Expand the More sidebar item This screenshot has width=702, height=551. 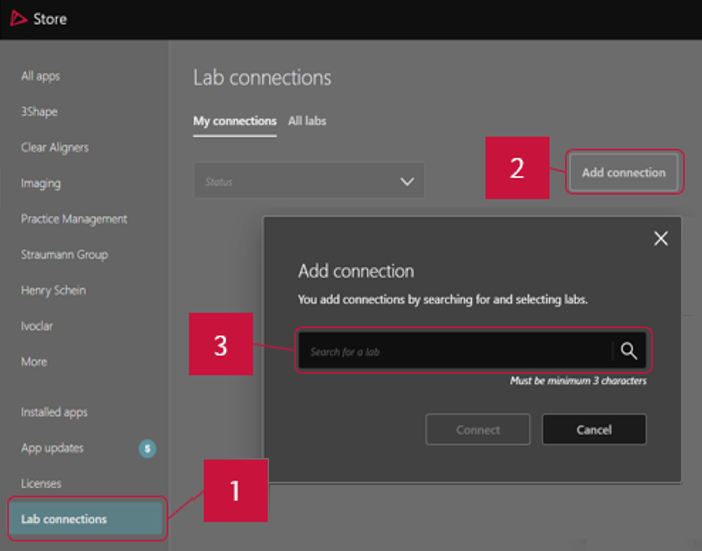[x=34, y=361]
